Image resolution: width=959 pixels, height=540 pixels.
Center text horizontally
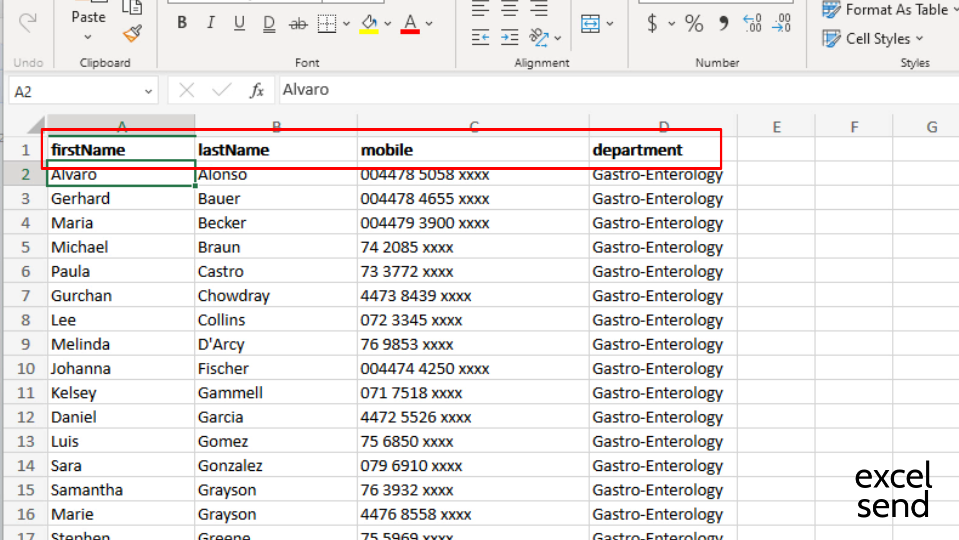[x=509, y=9]
